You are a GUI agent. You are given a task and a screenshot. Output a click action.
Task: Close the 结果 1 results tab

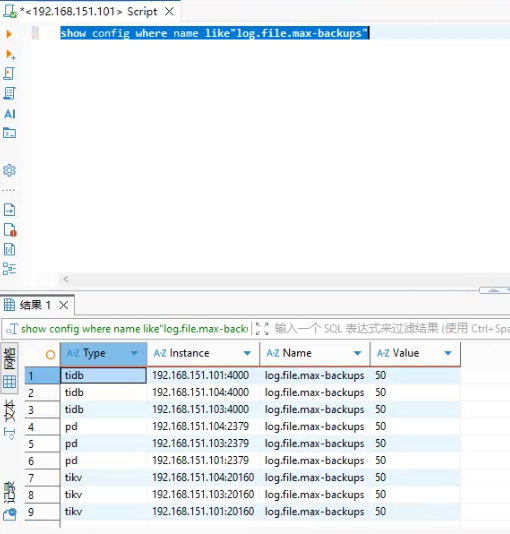pyautogui.click(x=64, y=305)
